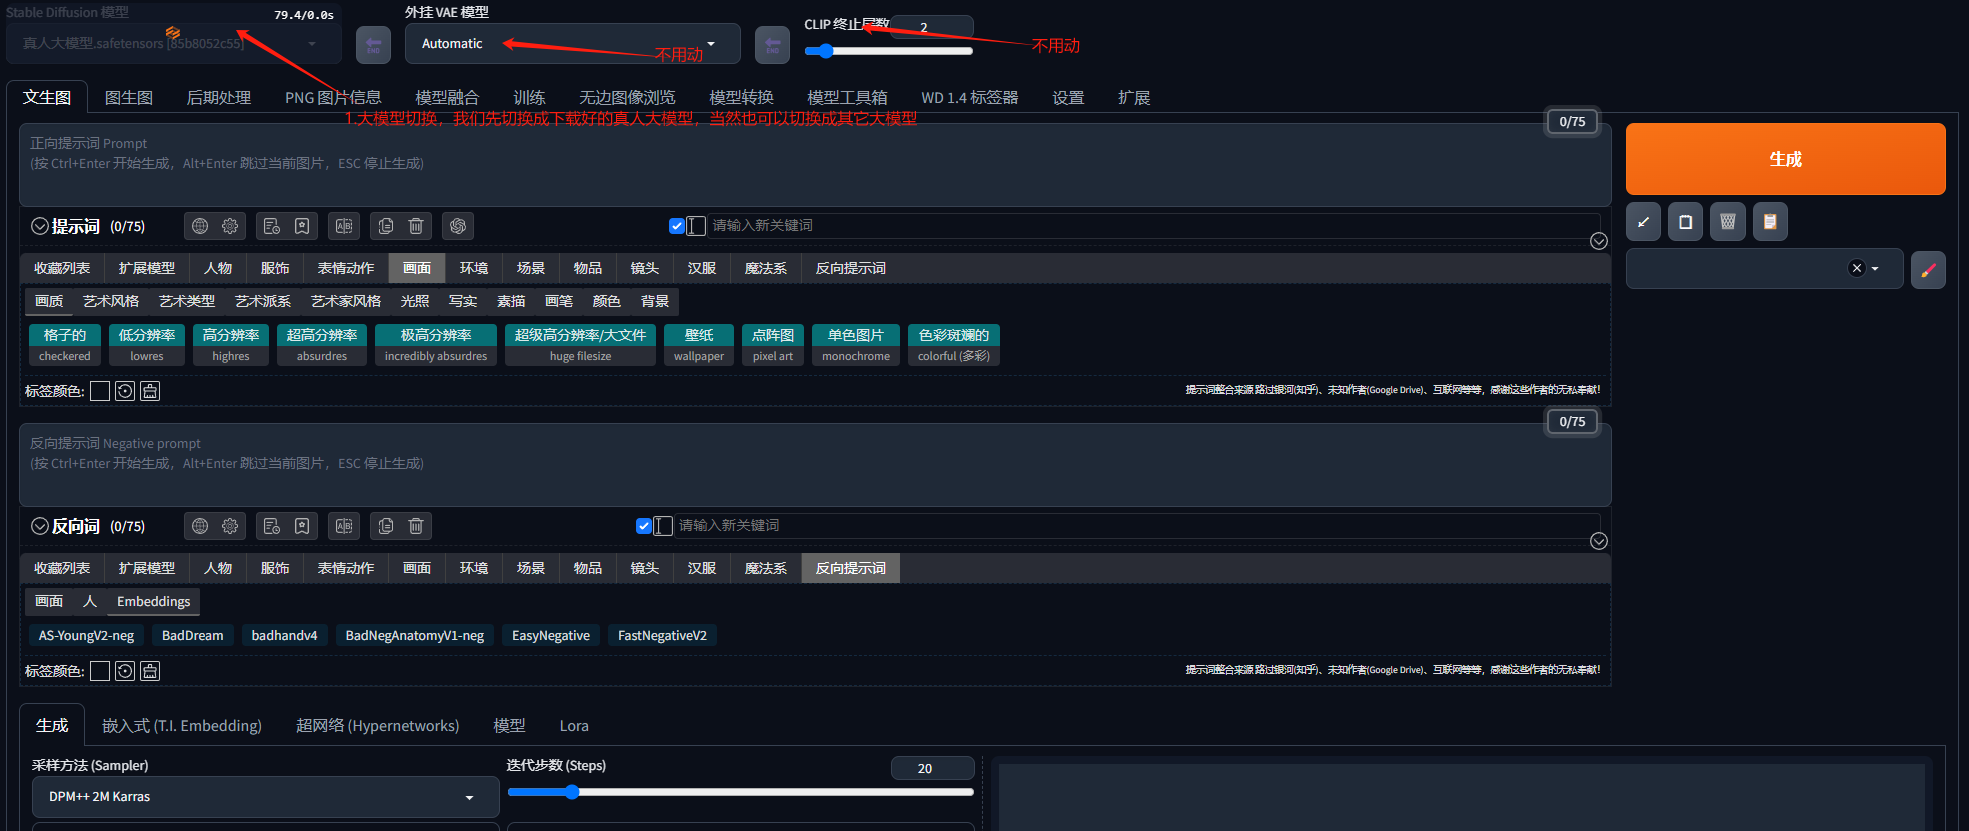
Task: Open DPM++ 2M Karras sampler dropdown
Action: [265, 797]
